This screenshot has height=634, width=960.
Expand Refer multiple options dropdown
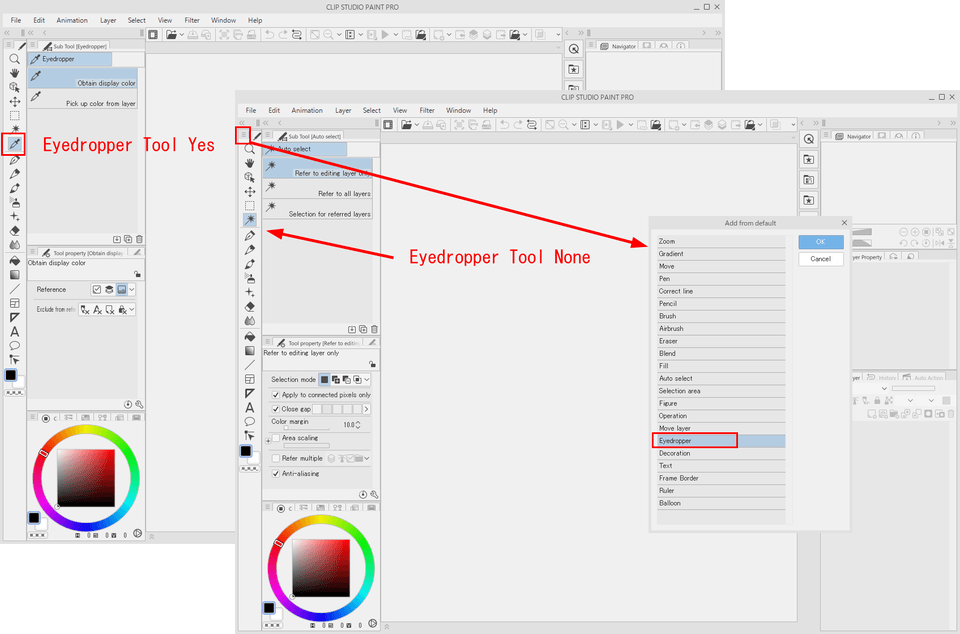(x=367, y=458)
